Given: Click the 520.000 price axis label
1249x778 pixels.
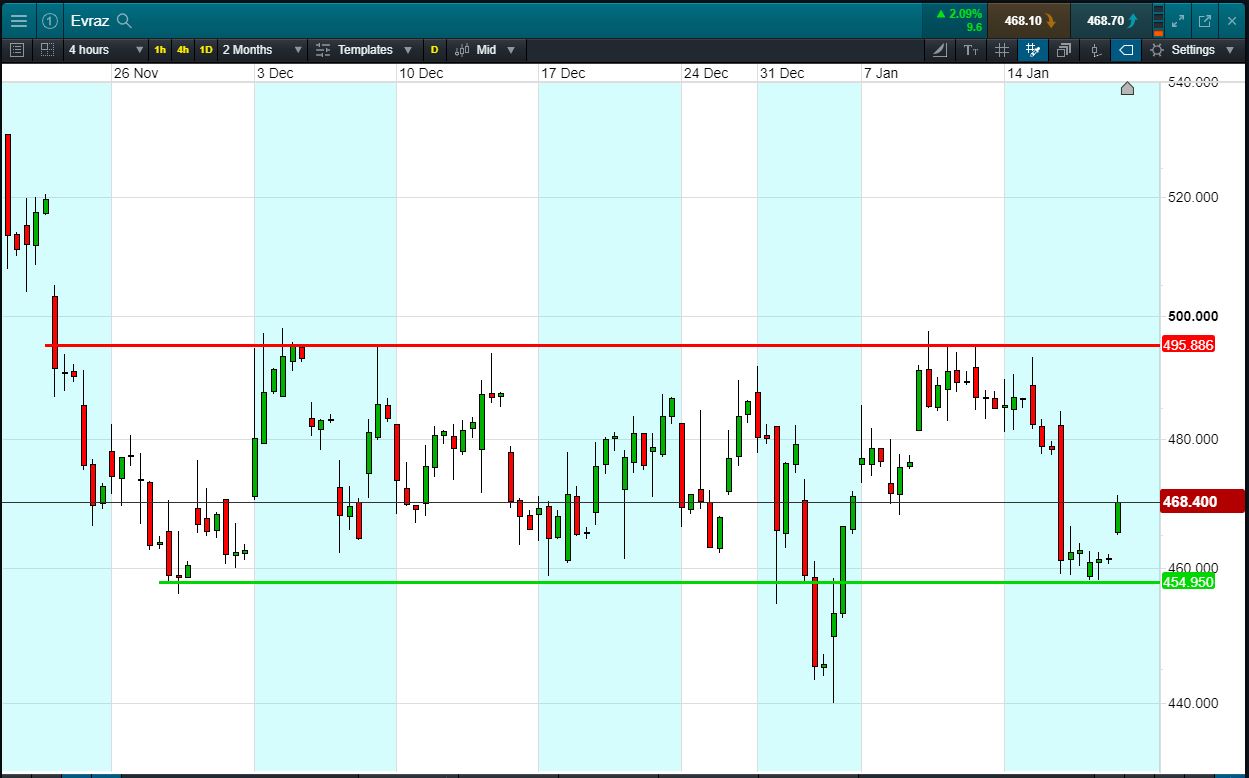Looking at the screenshot, I should coord(1192,197).
